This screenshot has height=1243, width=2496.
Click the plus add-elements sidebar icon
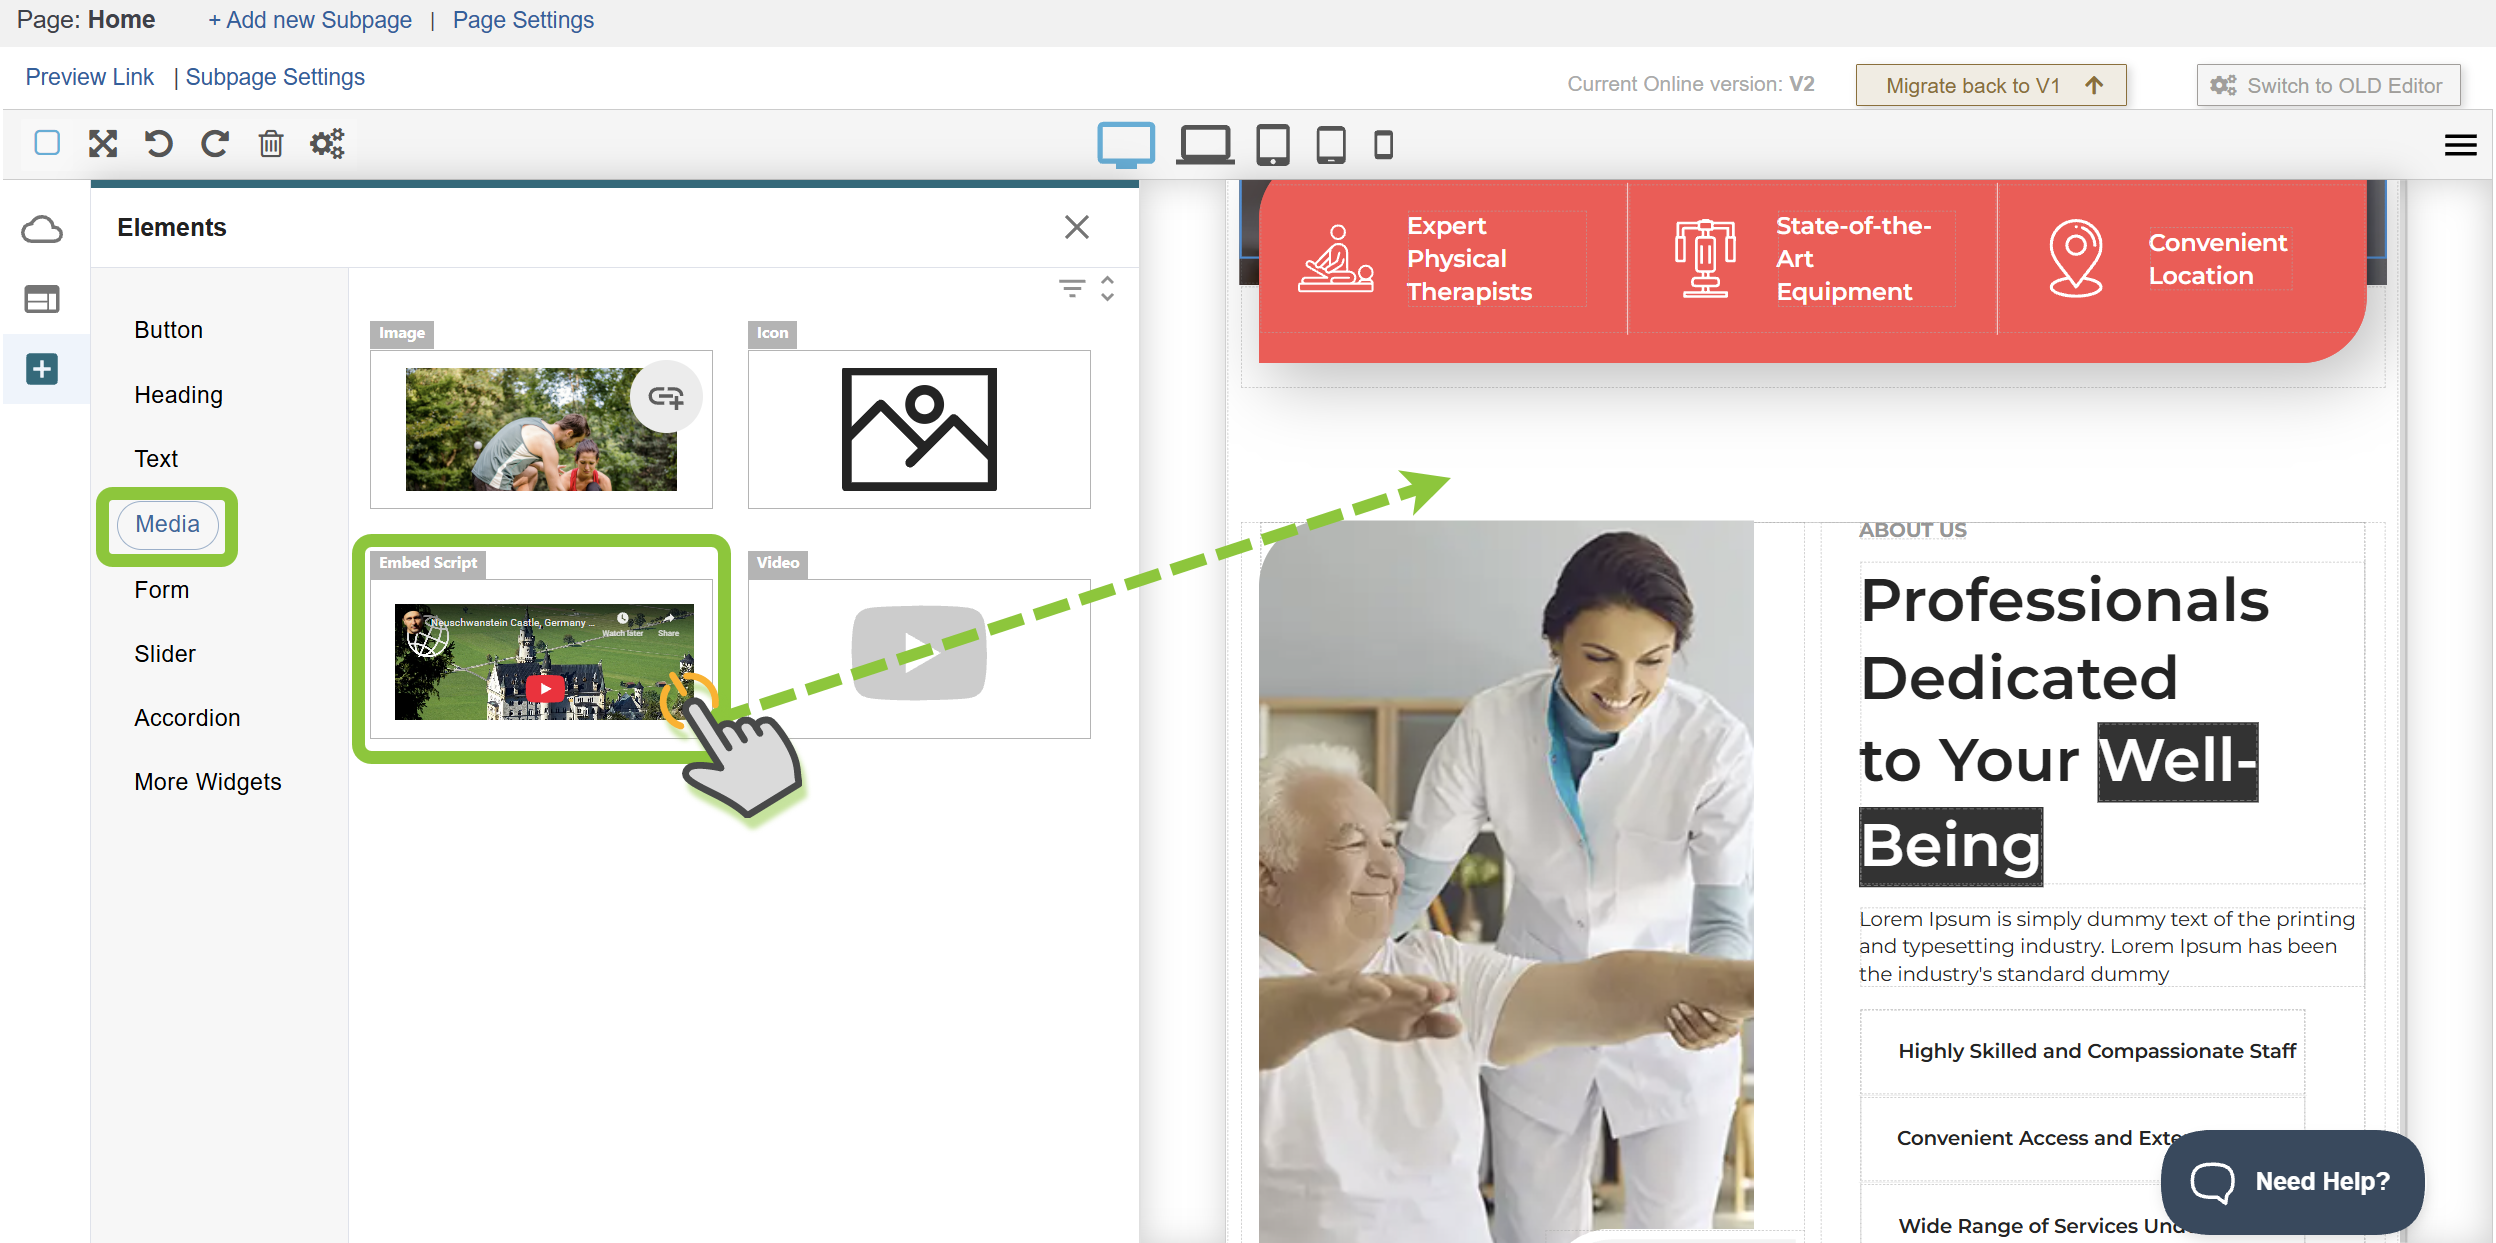point(42,369)
